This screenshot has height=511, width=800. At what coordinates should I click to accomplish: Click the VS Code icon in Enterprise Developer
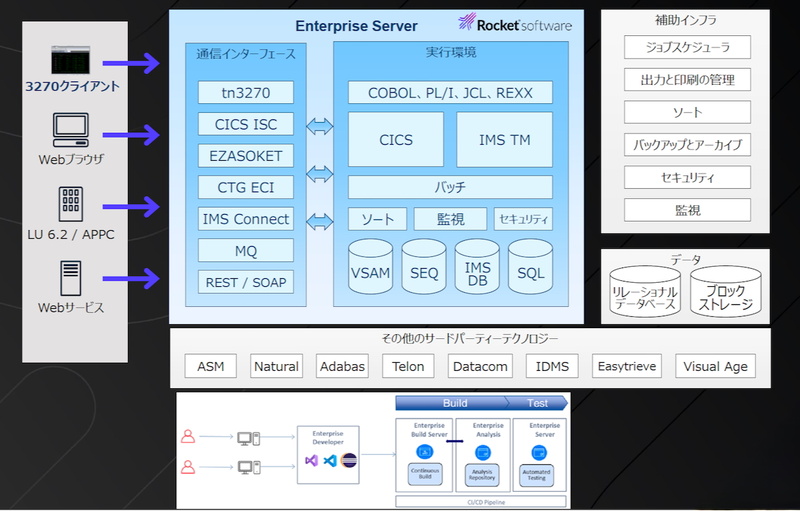[329, 461]
